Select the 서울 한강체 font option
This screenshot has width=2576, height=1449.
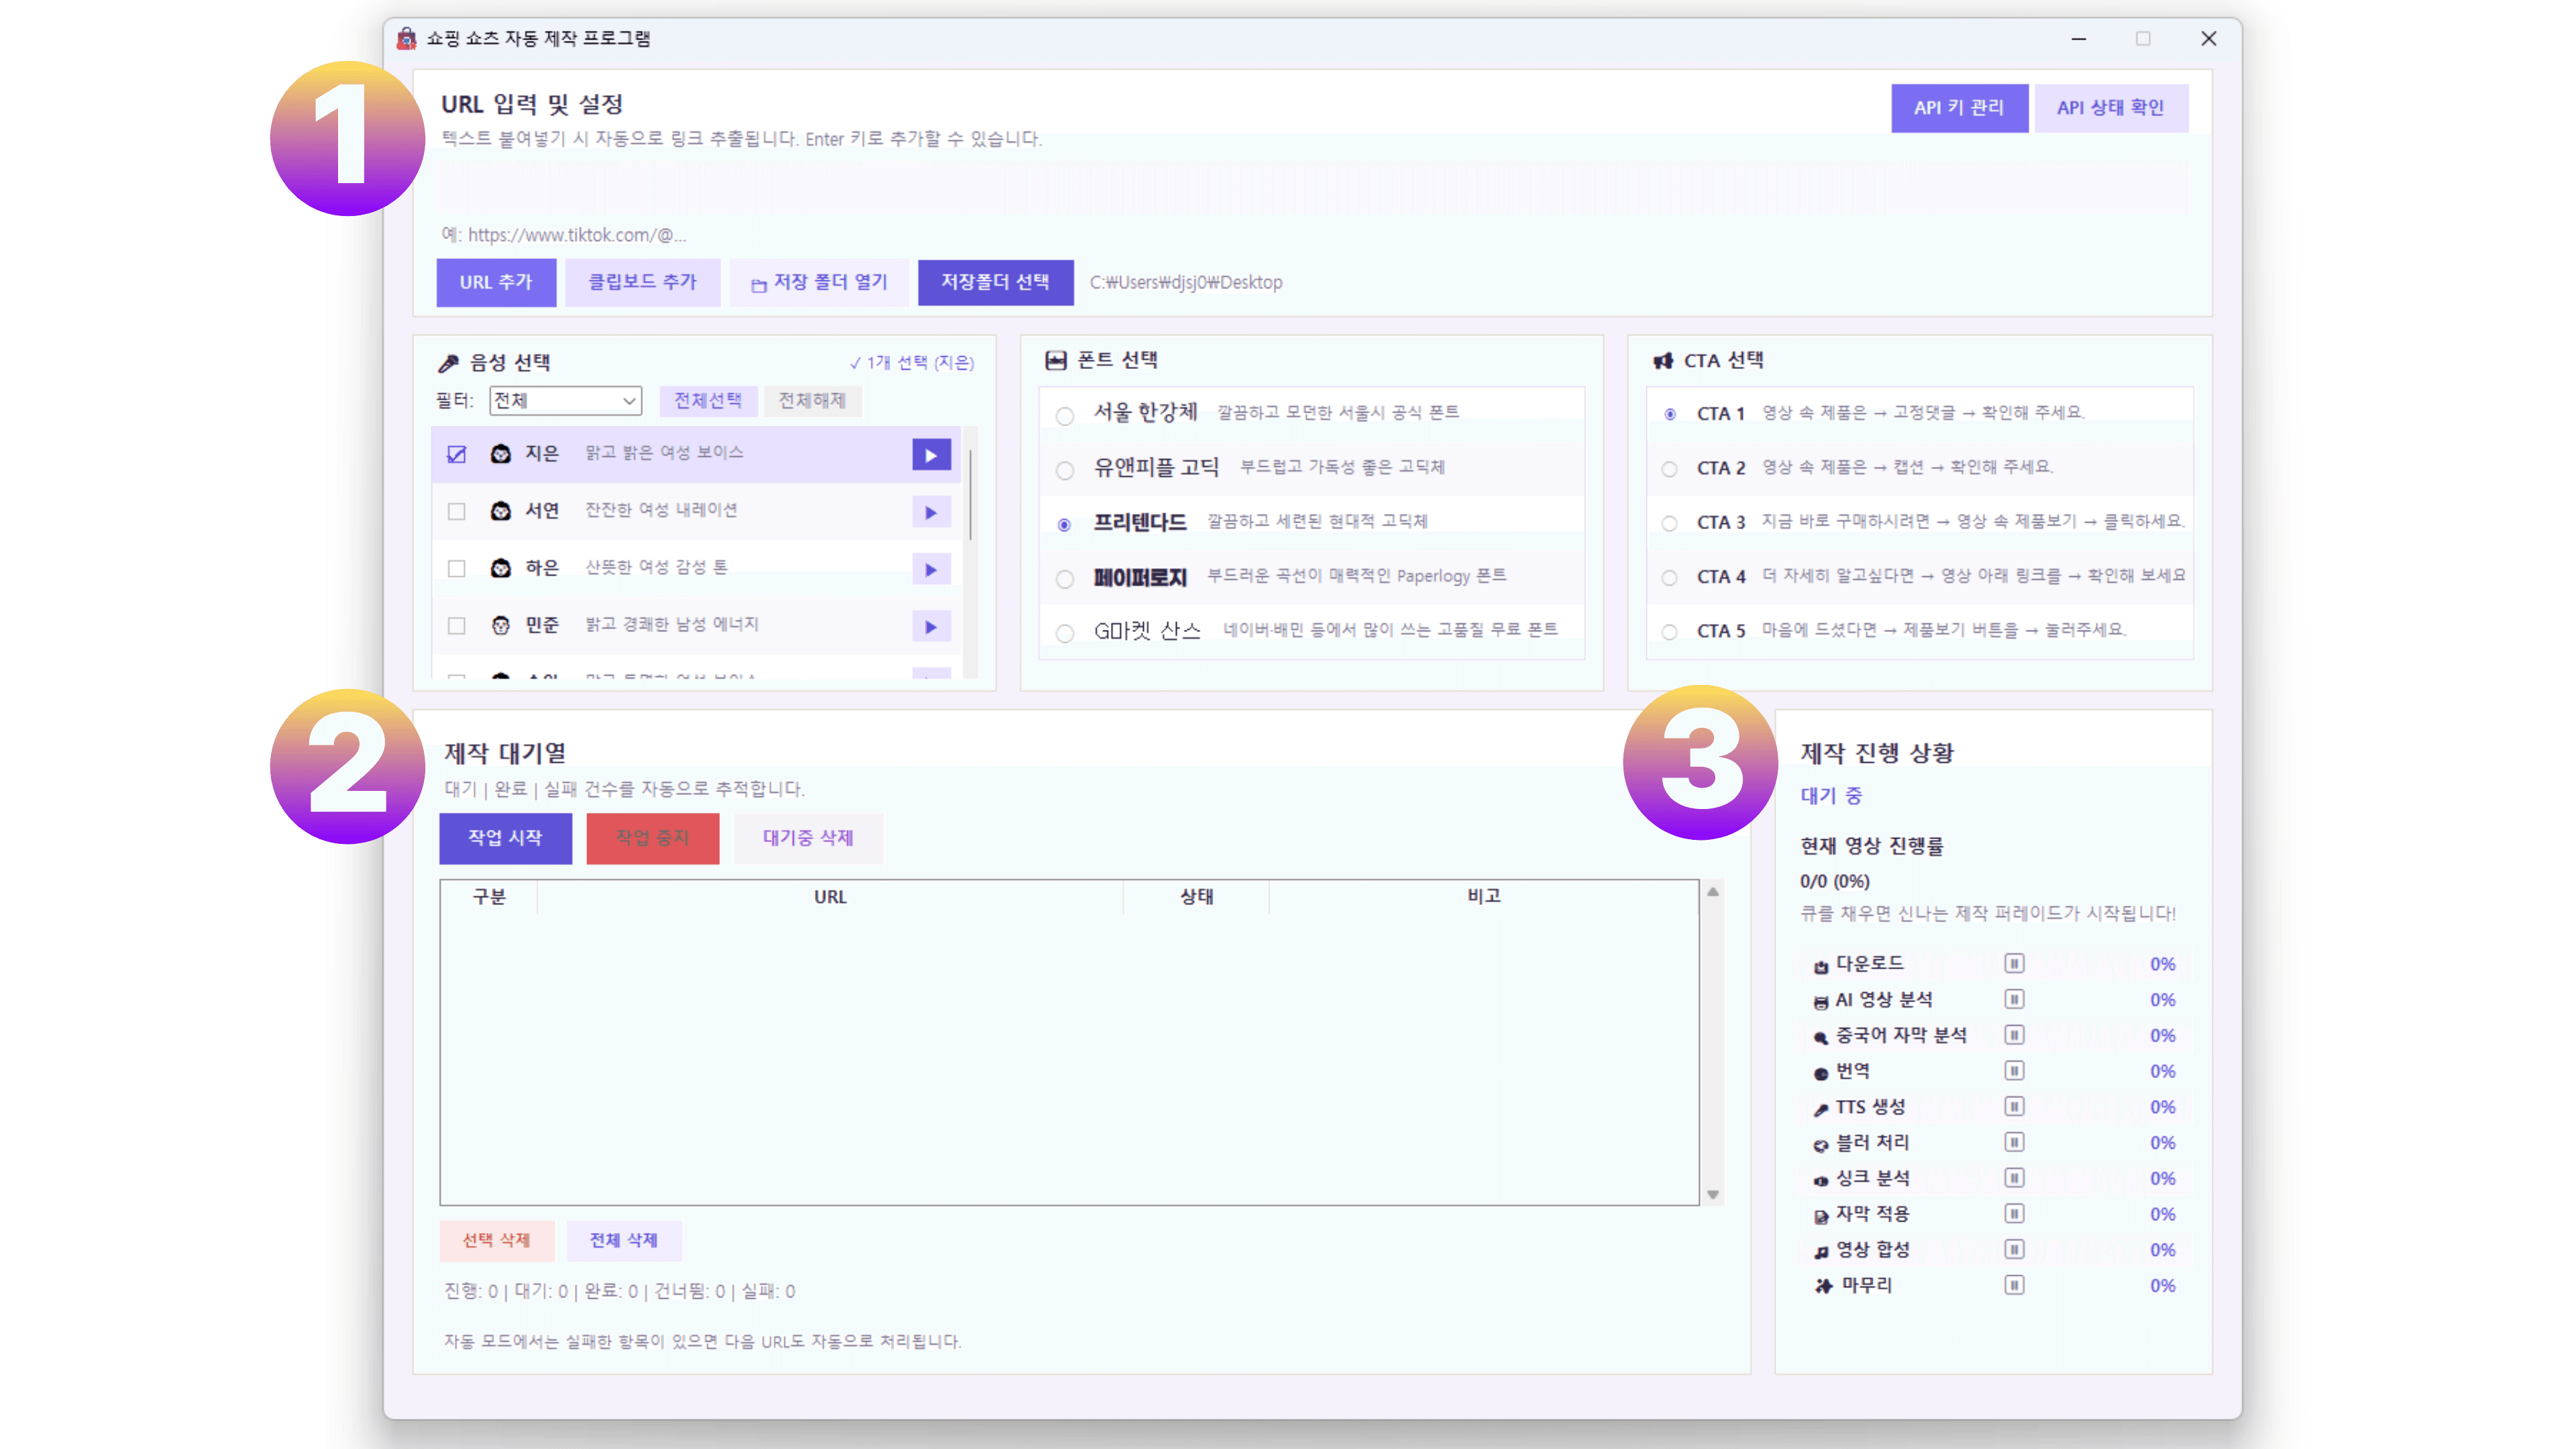(1065, 415)
